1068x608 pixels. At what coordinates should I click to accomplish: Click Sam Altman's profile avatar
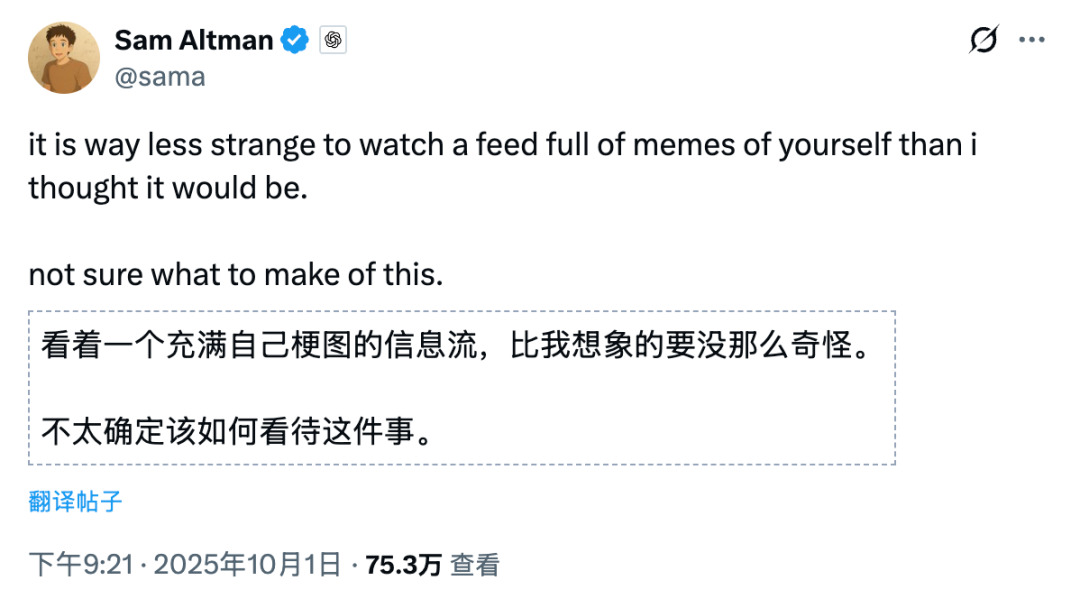pos(64,58)
